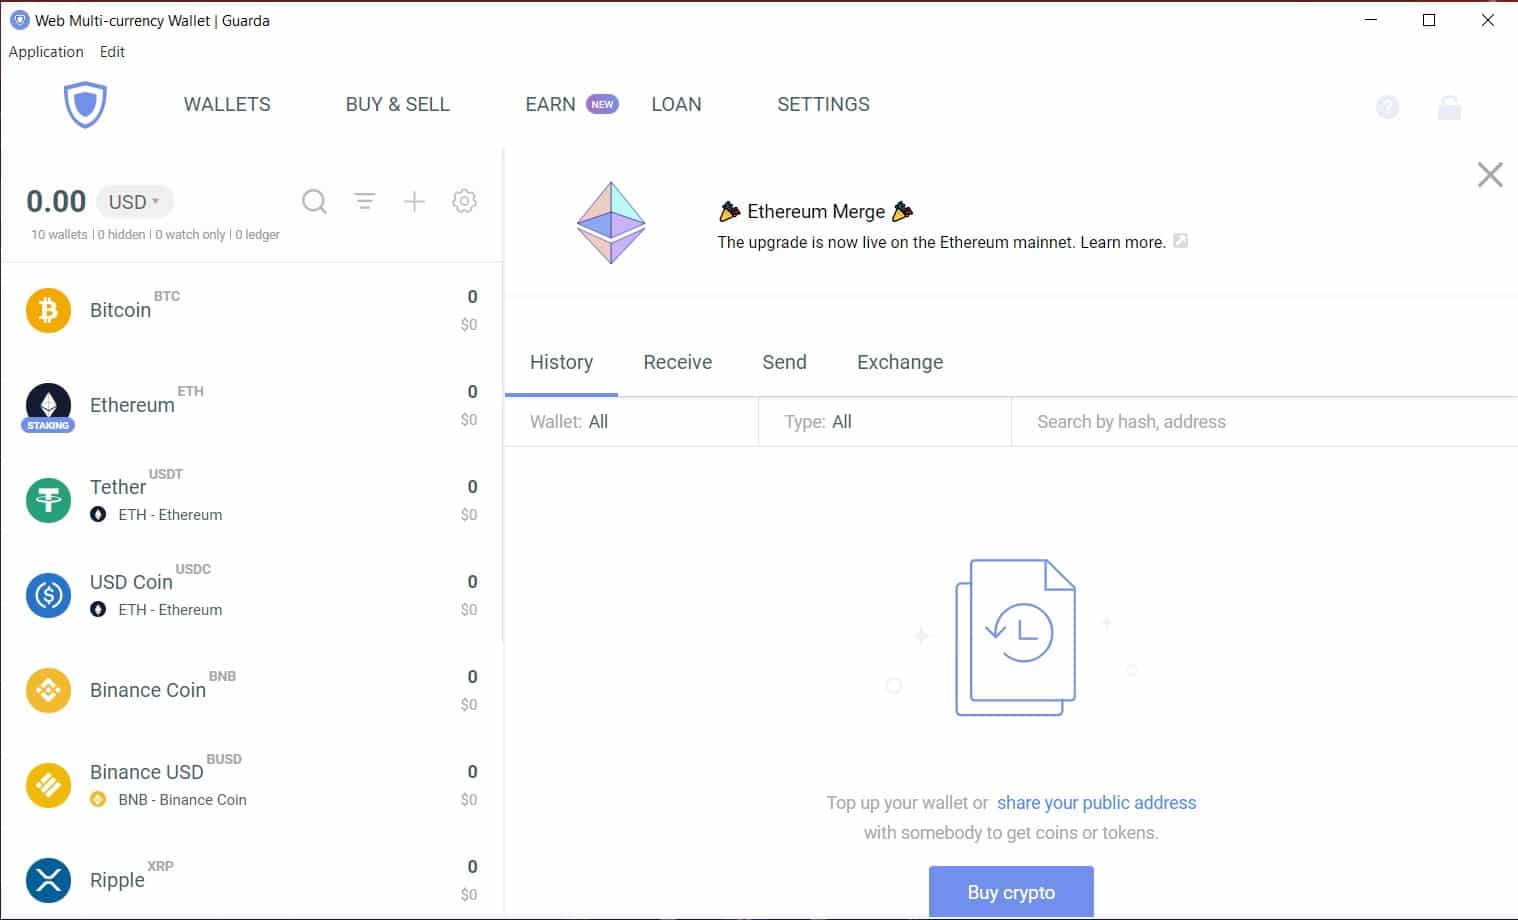Click the 0.00 total balance value
Screen dimensions: 1518x920
(56, 202)
